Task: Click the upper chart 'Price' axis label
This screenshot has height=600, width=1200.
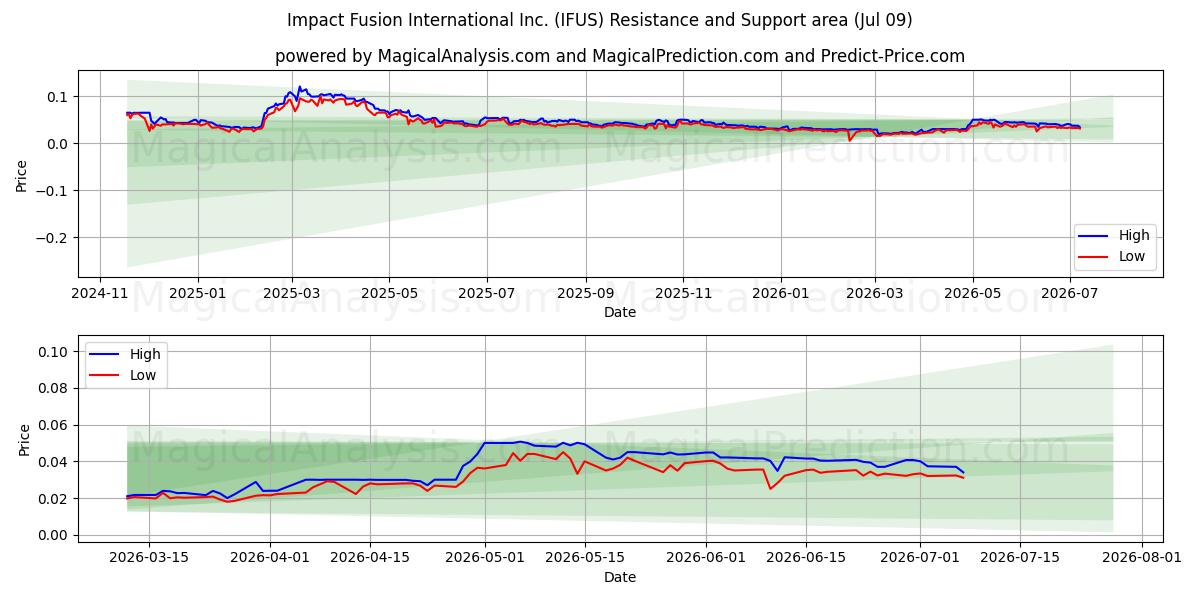Action: point(23,175)
